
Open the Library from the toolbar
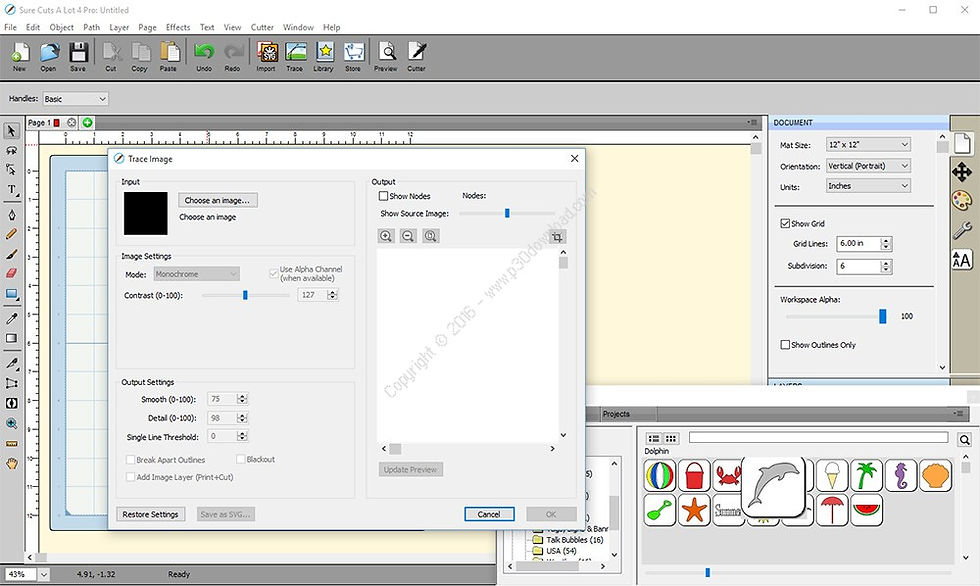coord(324,57)
